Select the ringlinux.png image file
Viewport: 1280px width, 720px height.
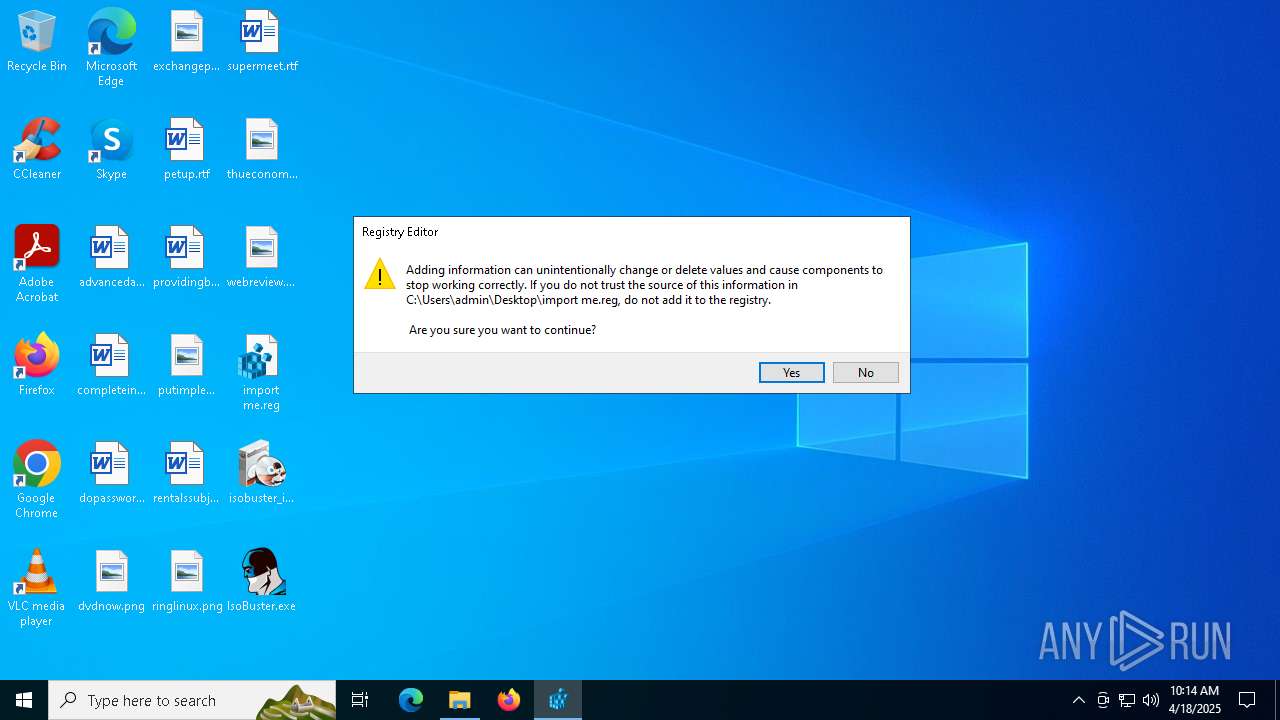click(x=186, y=581)
